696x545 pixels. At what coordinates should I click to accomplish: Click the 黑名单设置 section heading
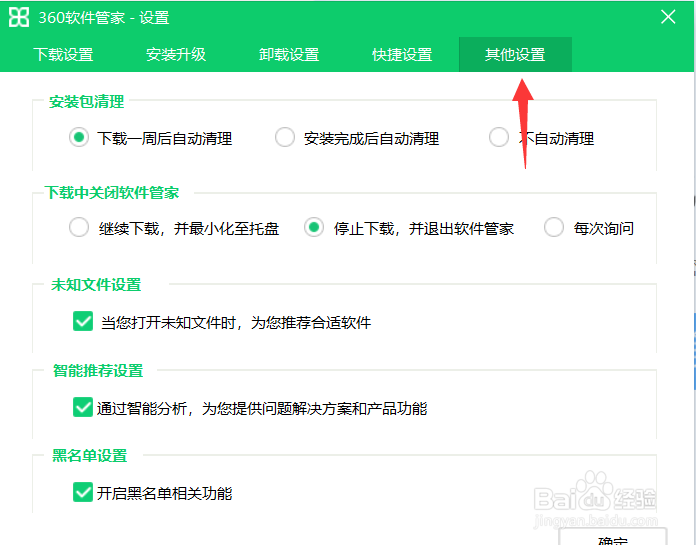[x=90, y=456]
